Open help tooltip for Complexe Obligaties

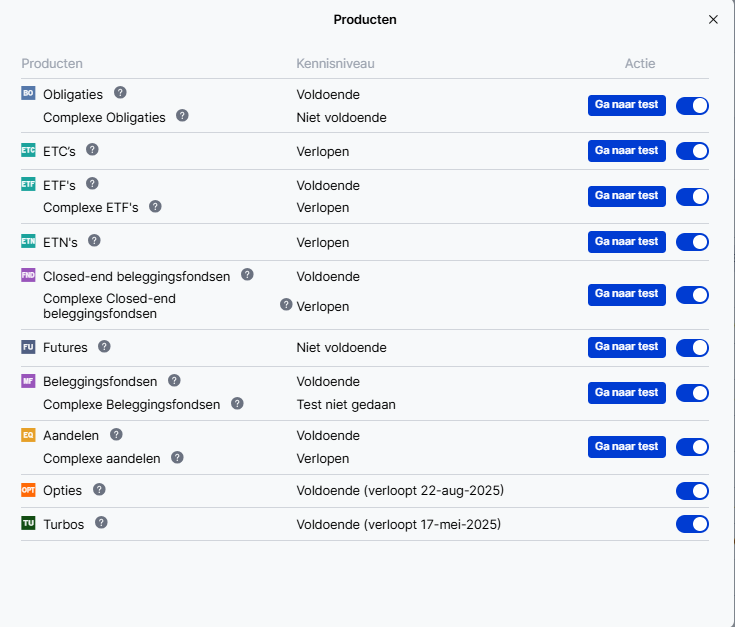[x=182, y=115]
